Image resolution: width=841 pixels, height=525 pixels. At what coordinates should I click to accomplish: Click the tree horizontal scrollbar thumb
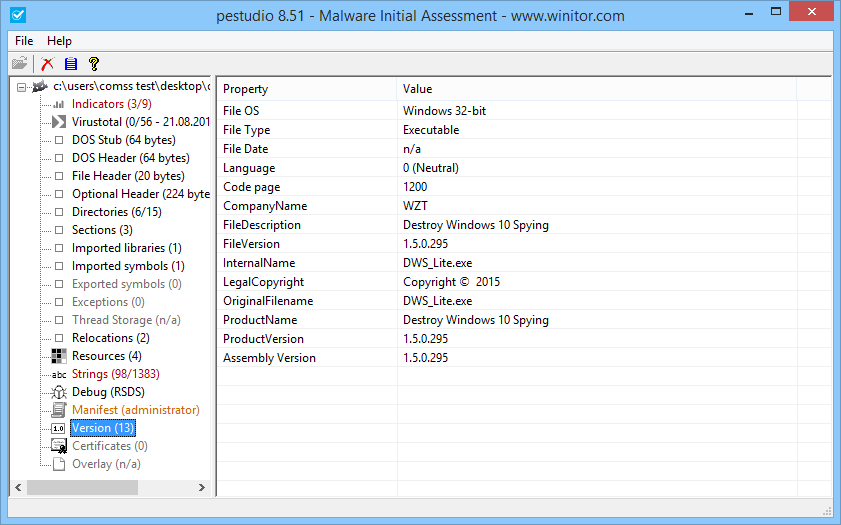[83, 487]
